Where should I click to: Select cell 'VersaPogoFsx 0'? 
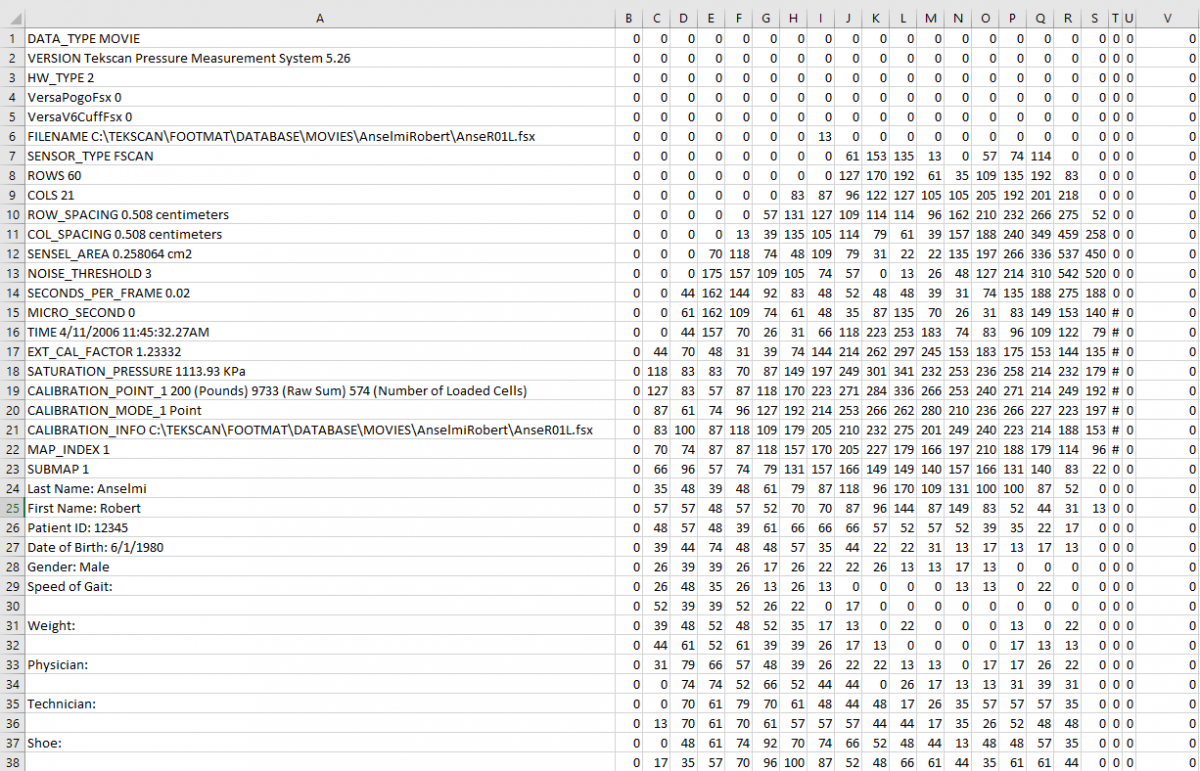(x=319, y=97)
